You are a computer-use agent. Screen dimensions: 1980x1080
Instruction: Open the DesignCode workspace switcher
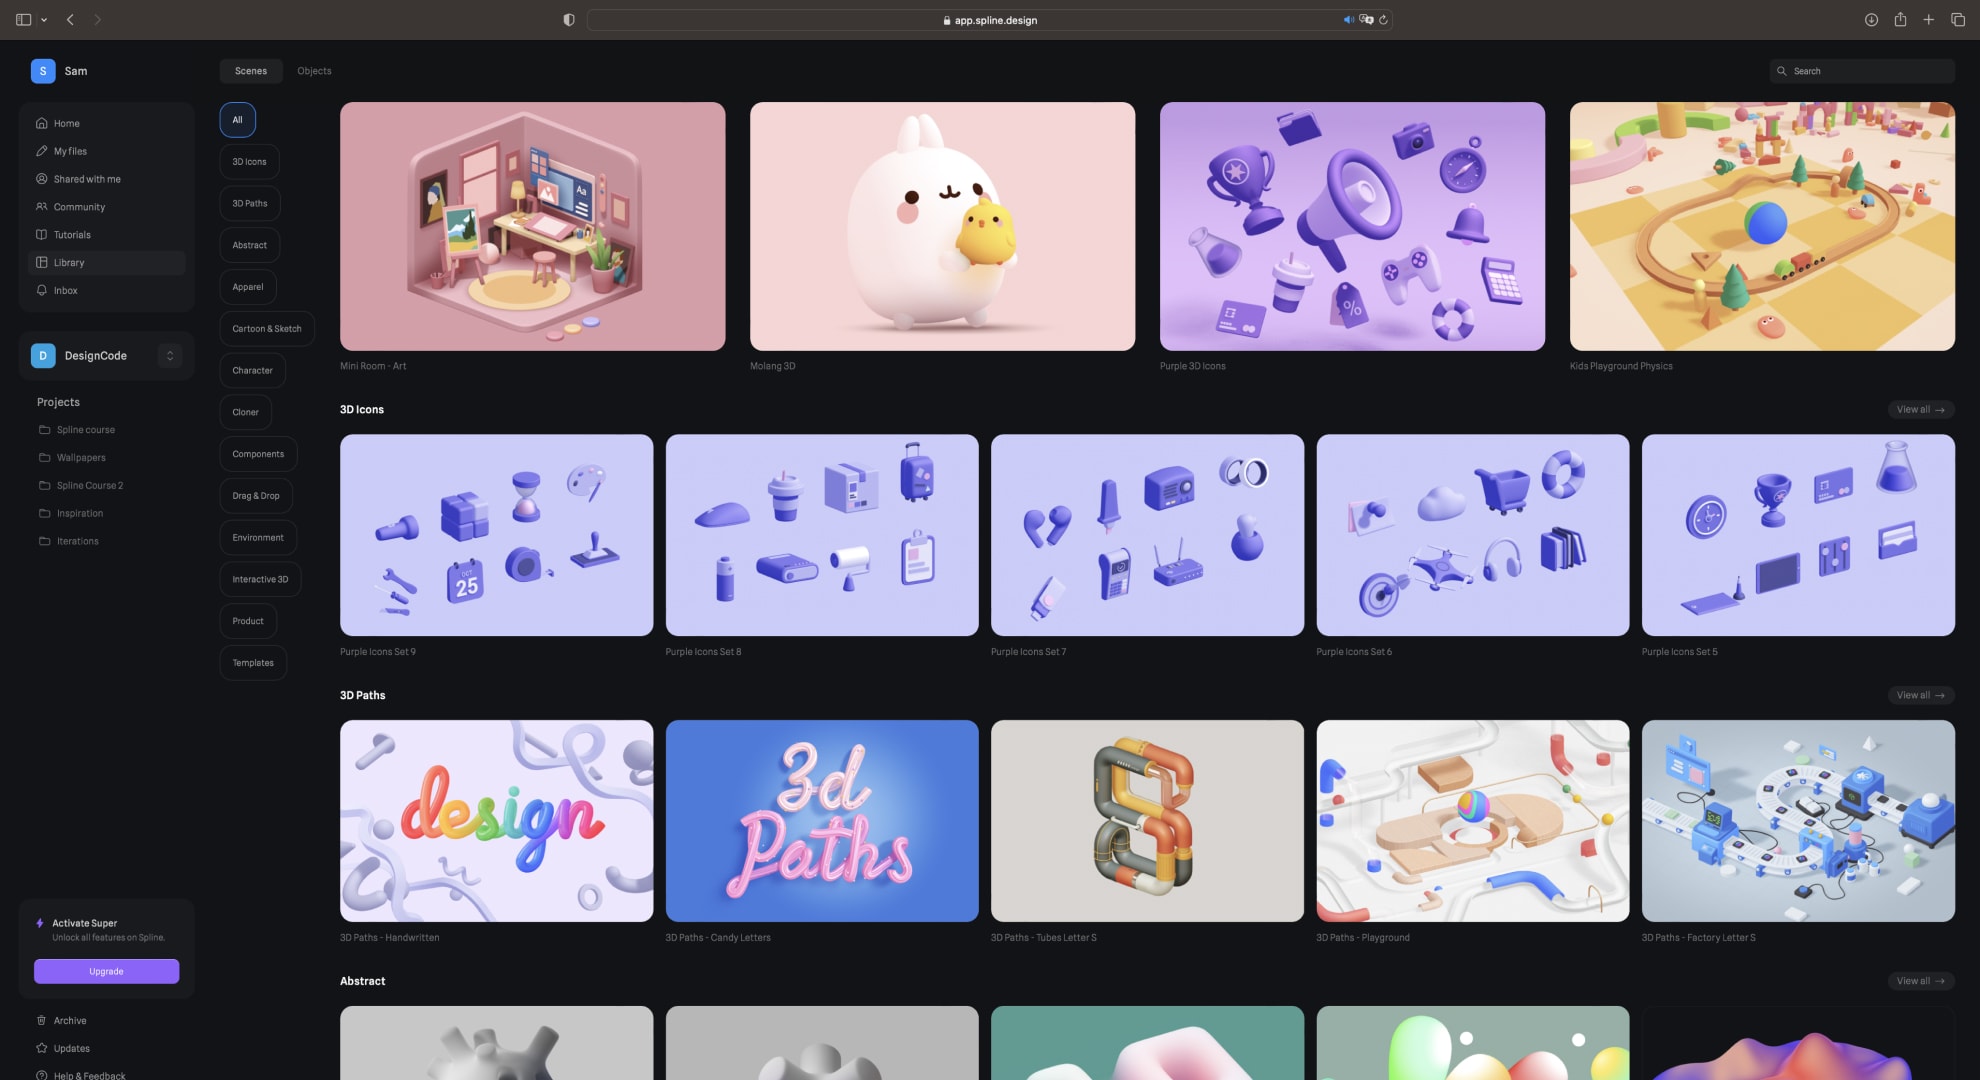pos(169,355)
